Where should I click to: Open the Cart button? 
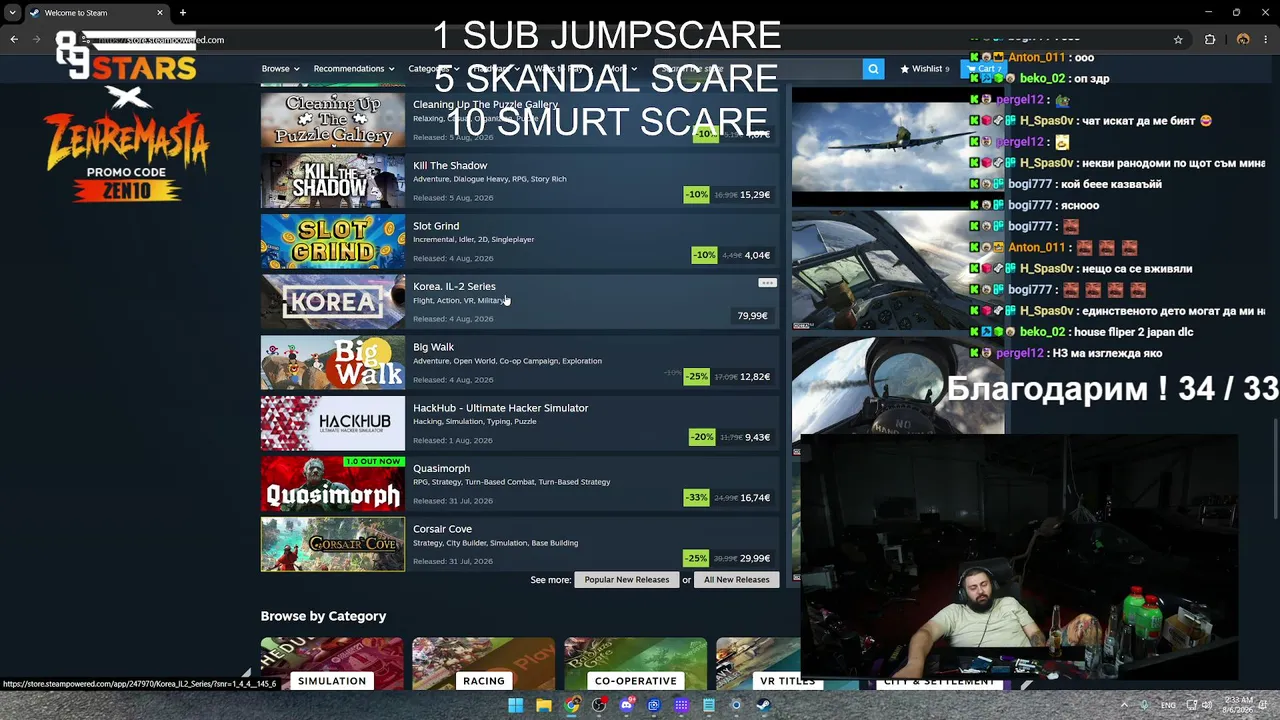pyautogui.click(x=985, y=69)
